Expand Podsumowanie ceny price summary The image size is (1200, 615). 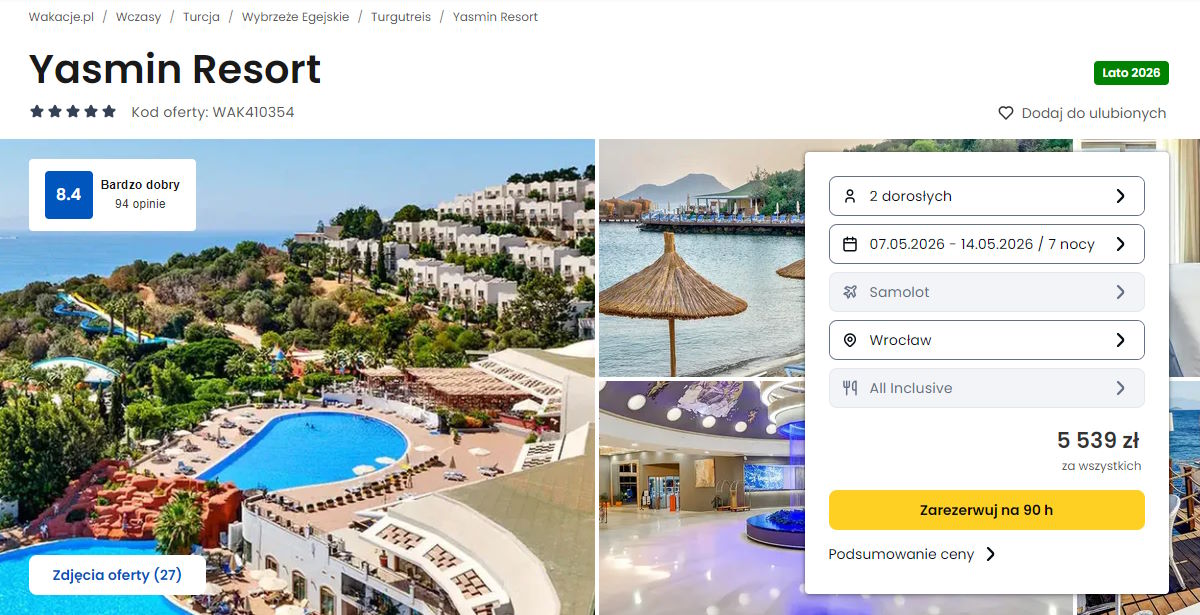pyautogui.click(x=912, y=554)
